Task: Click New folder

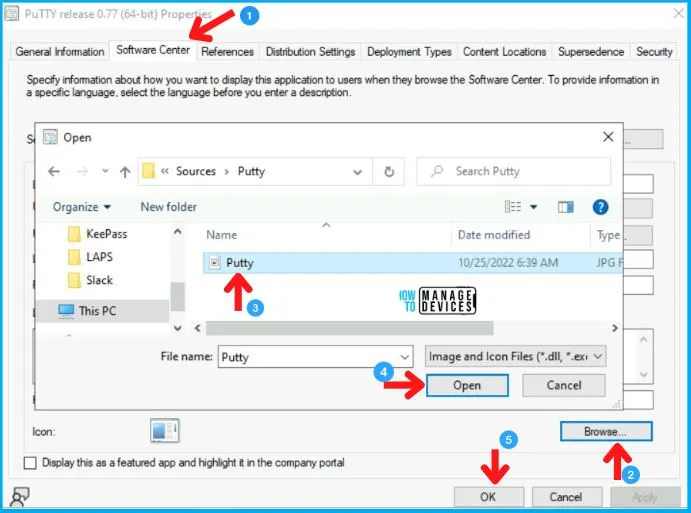Action: 168,207
